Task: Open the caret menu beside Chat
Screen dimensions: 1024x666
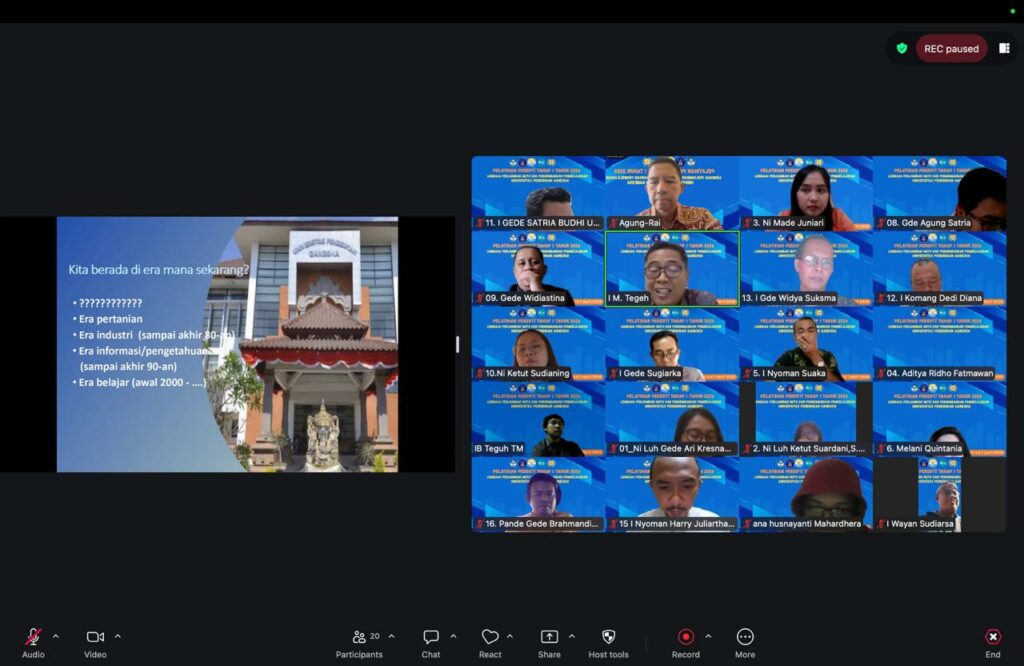Action: tap(453, 636)
